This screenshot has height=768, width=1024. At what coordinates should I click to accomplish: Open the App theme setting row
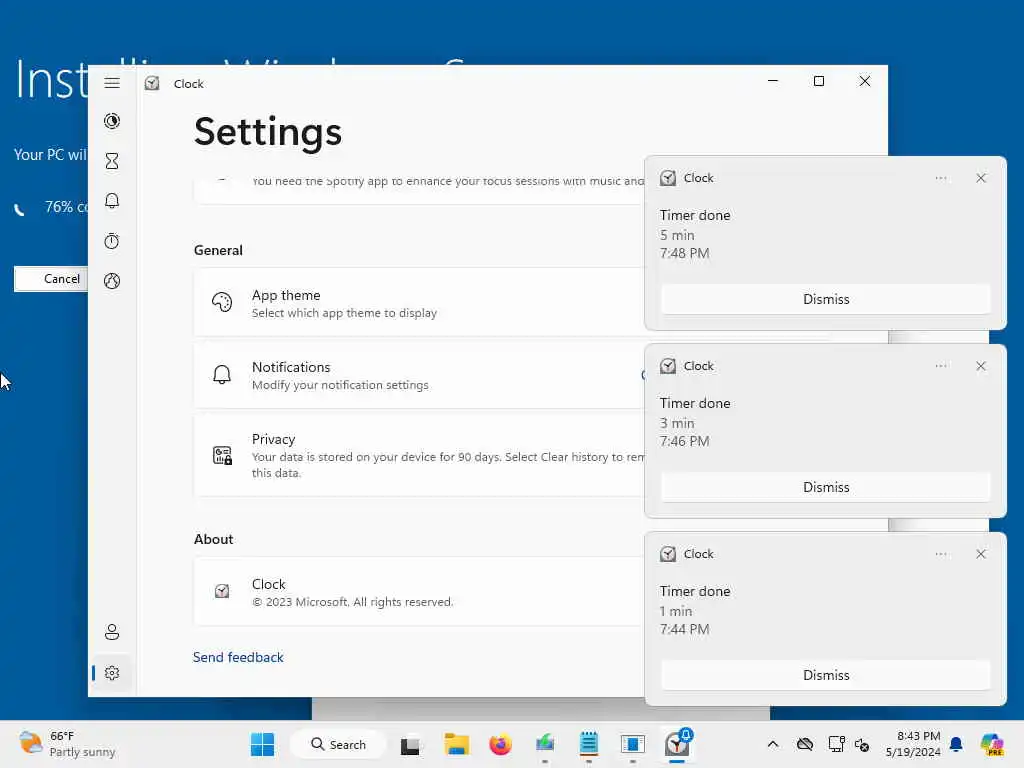419,302
